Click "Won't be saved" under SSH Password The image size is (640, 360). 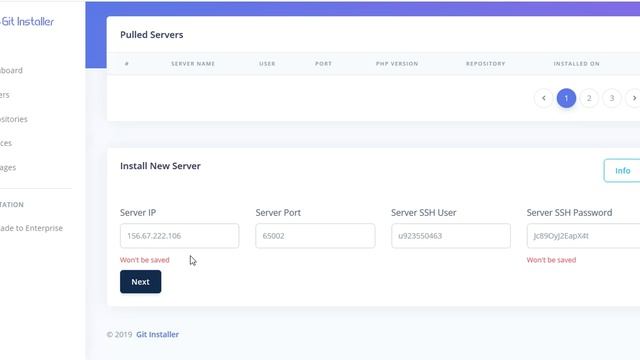[551, 260]
